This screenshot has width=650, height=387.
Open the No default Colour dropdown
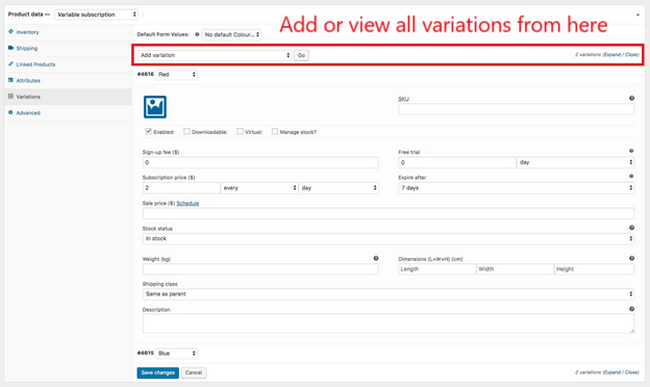[x=231, y=34]
